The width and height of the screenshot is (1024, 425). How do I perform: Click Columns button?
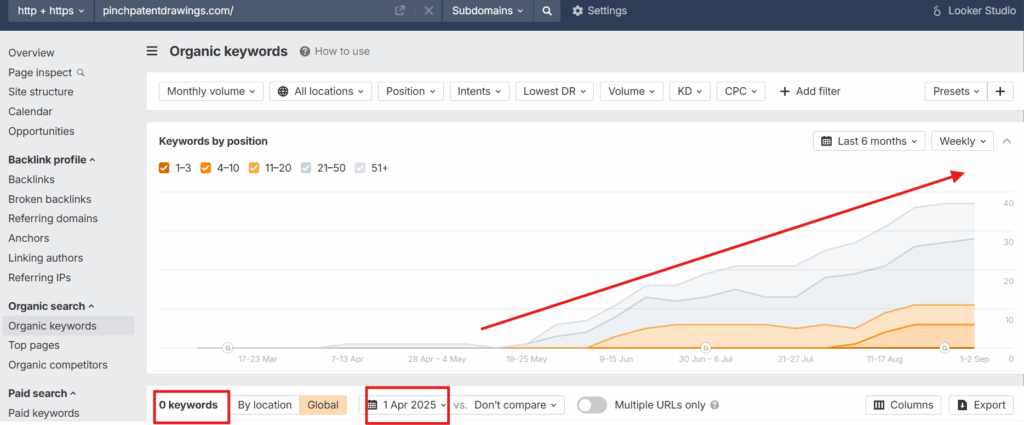click(904, 405)
